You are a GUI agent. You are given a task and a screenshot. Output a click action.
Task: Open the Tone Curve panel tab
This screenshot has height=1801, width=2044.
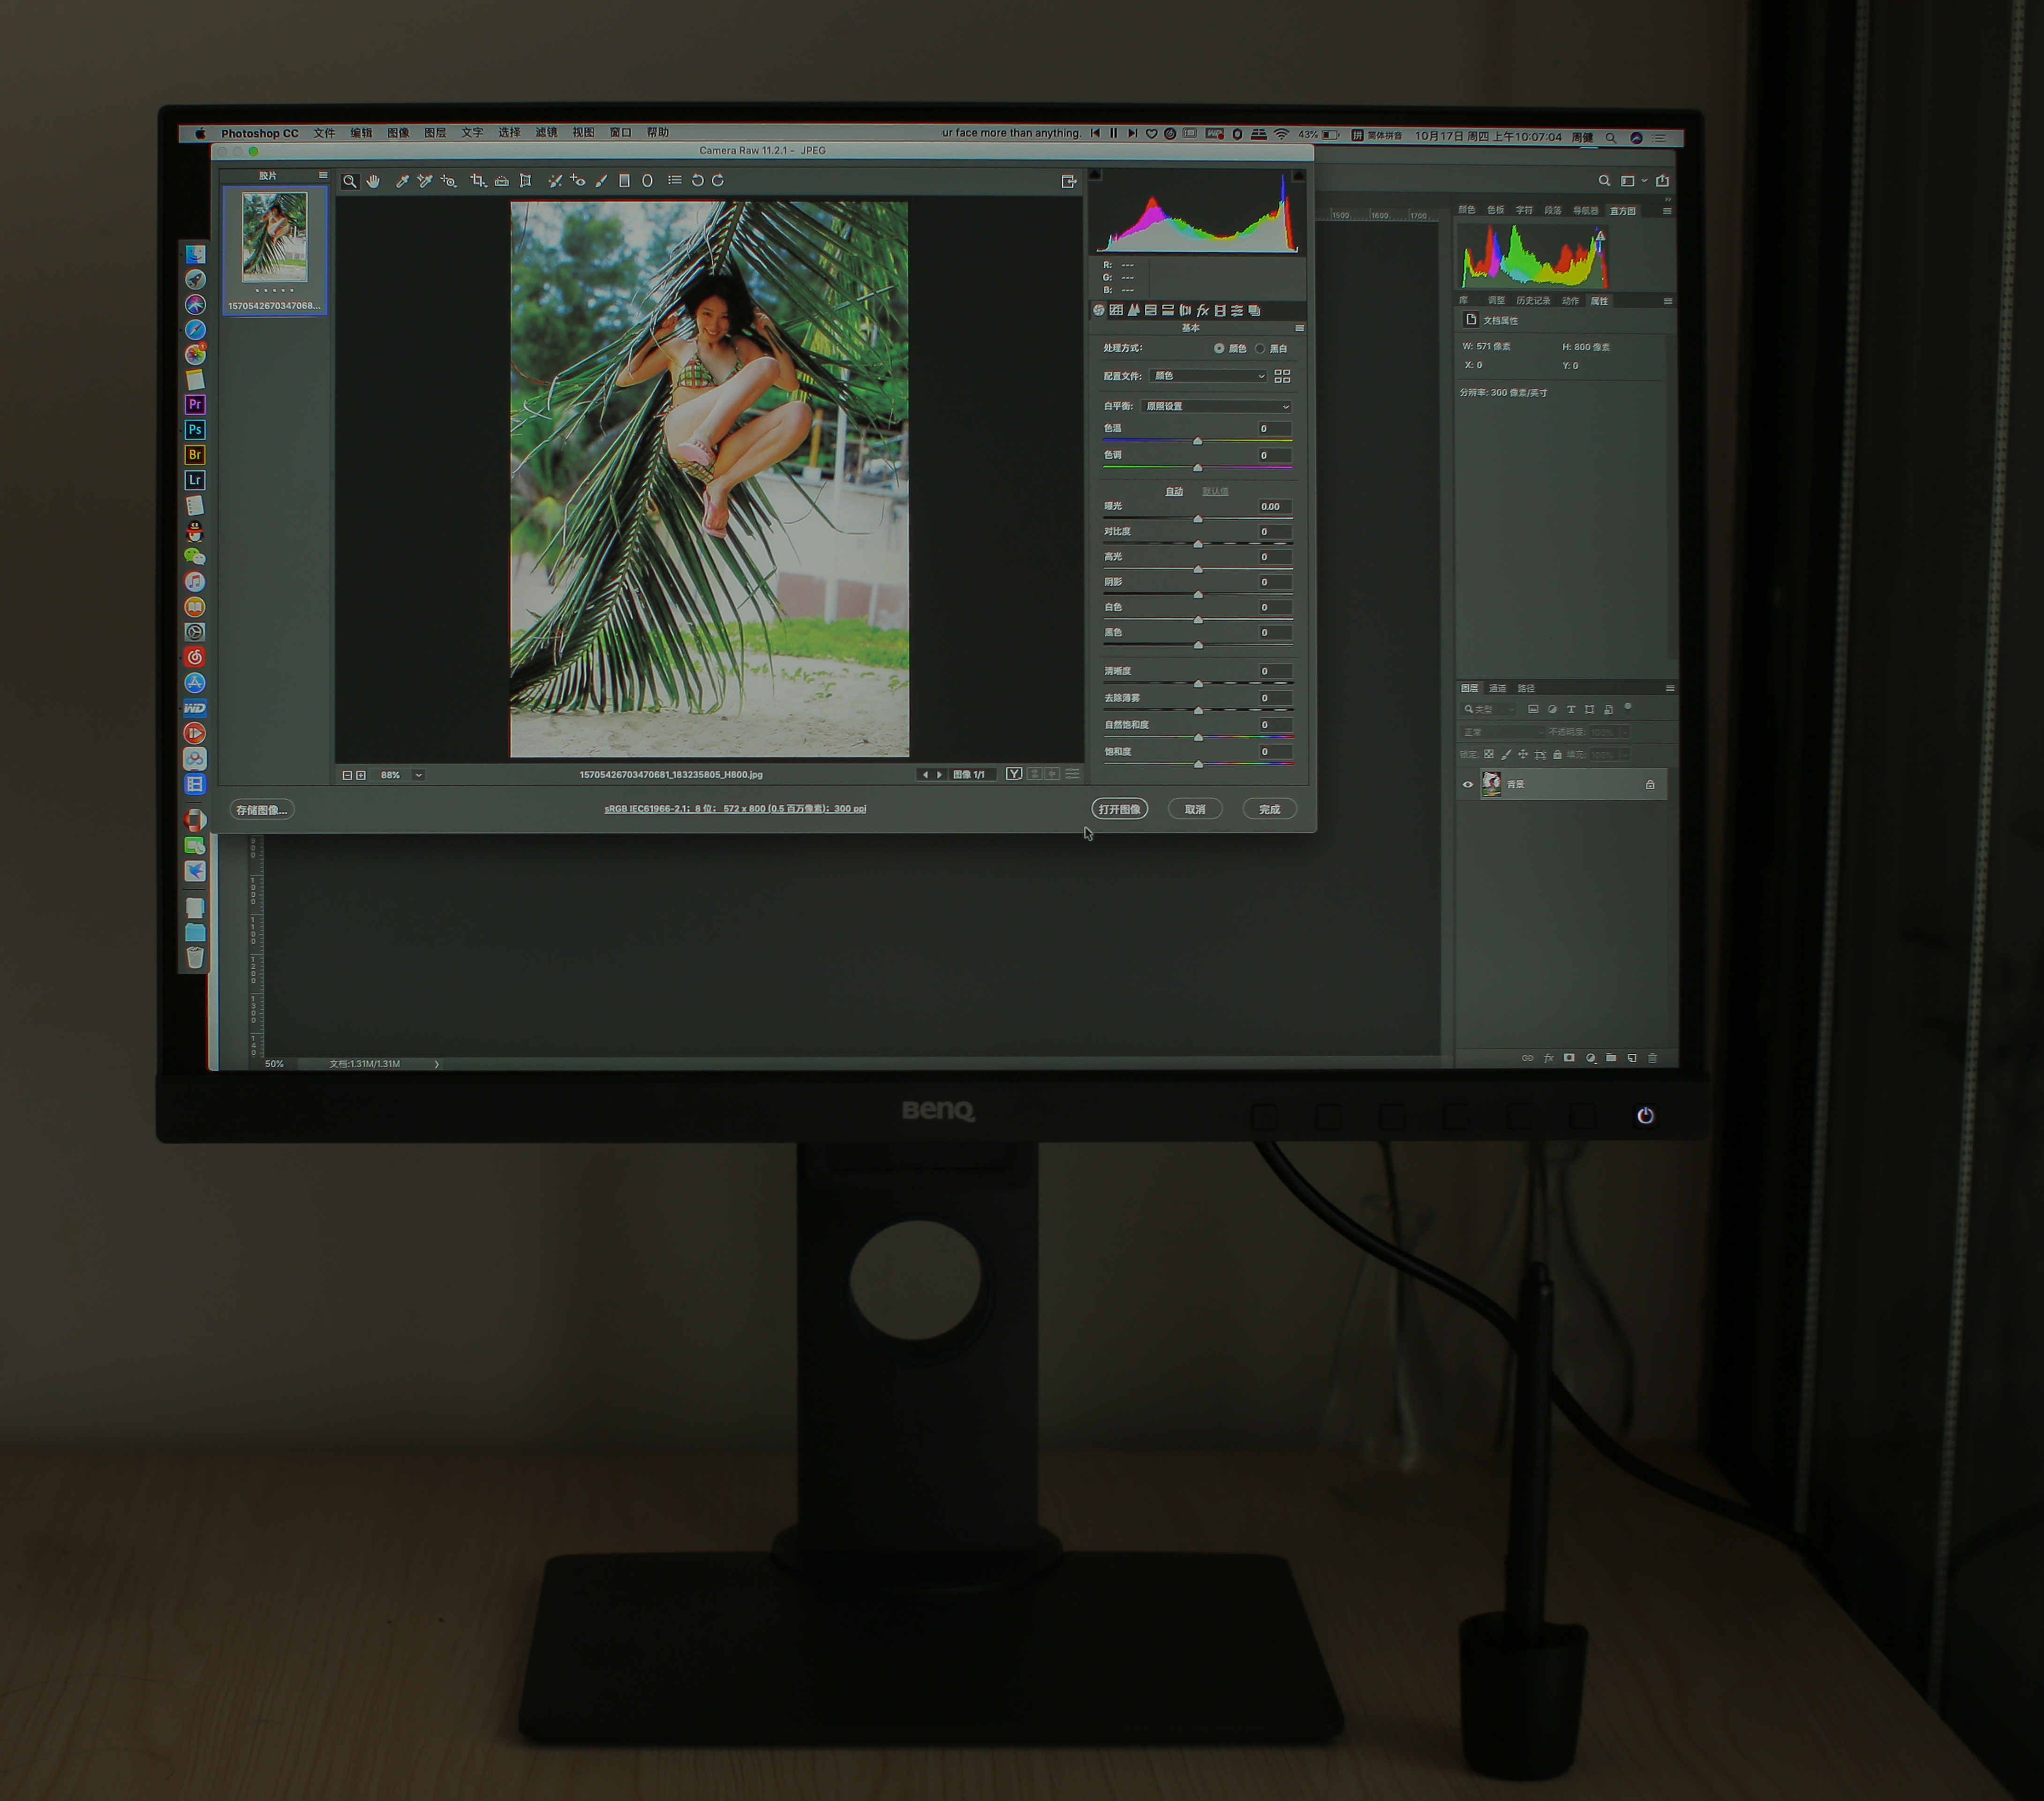pos(1116,310)
